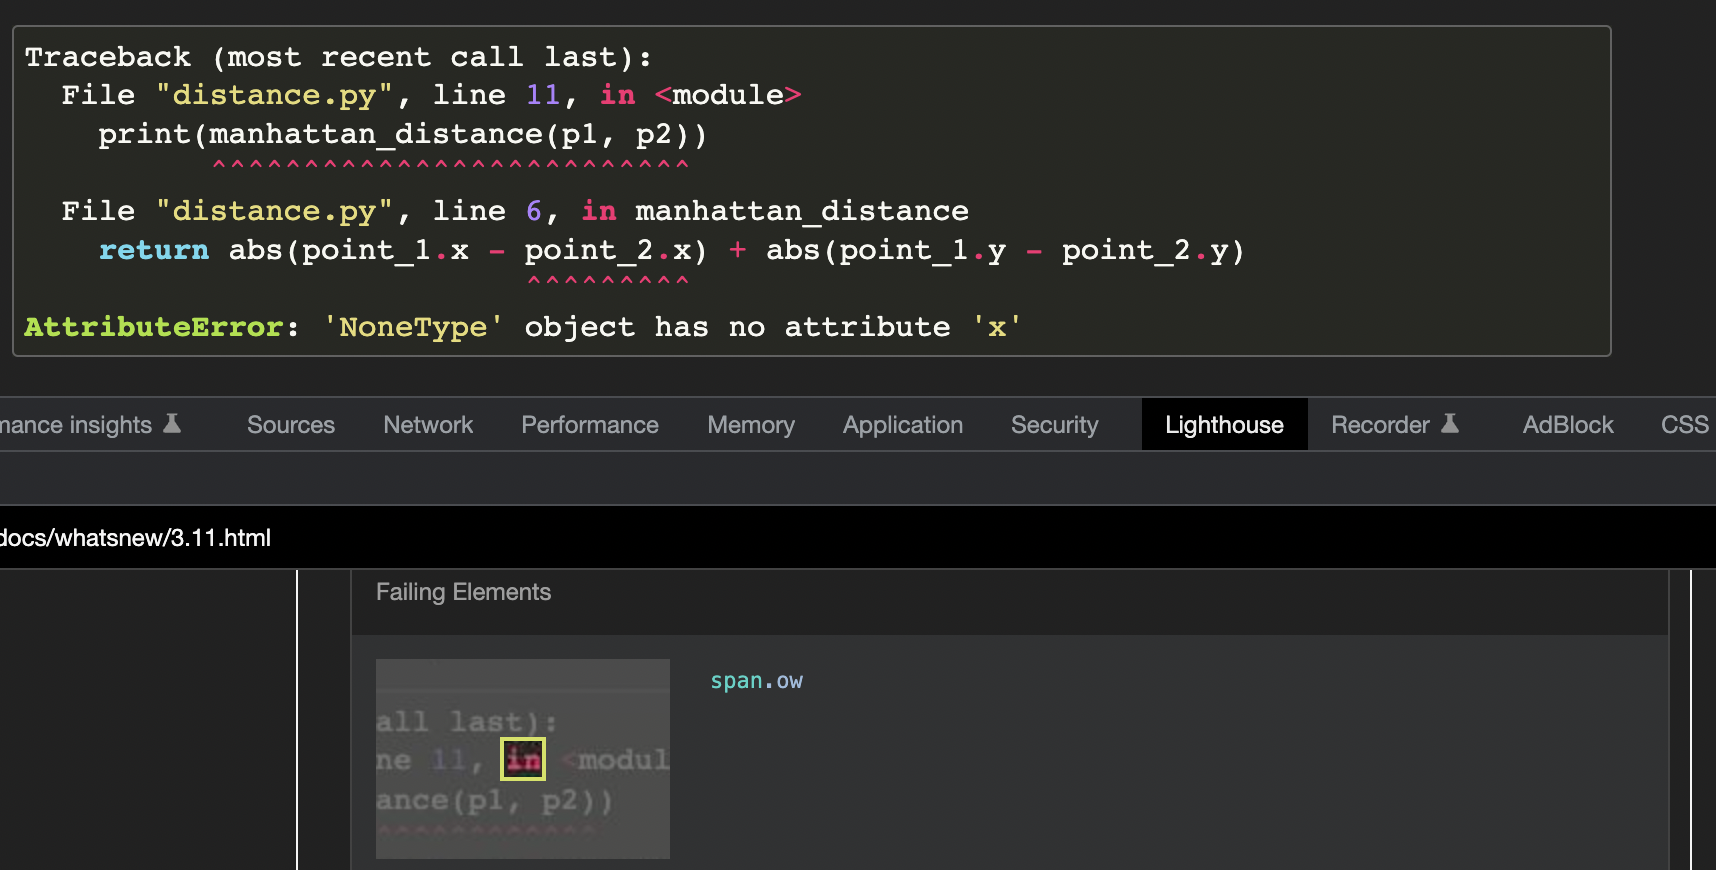Click the return keyword in traceback

tap(154, 250)
